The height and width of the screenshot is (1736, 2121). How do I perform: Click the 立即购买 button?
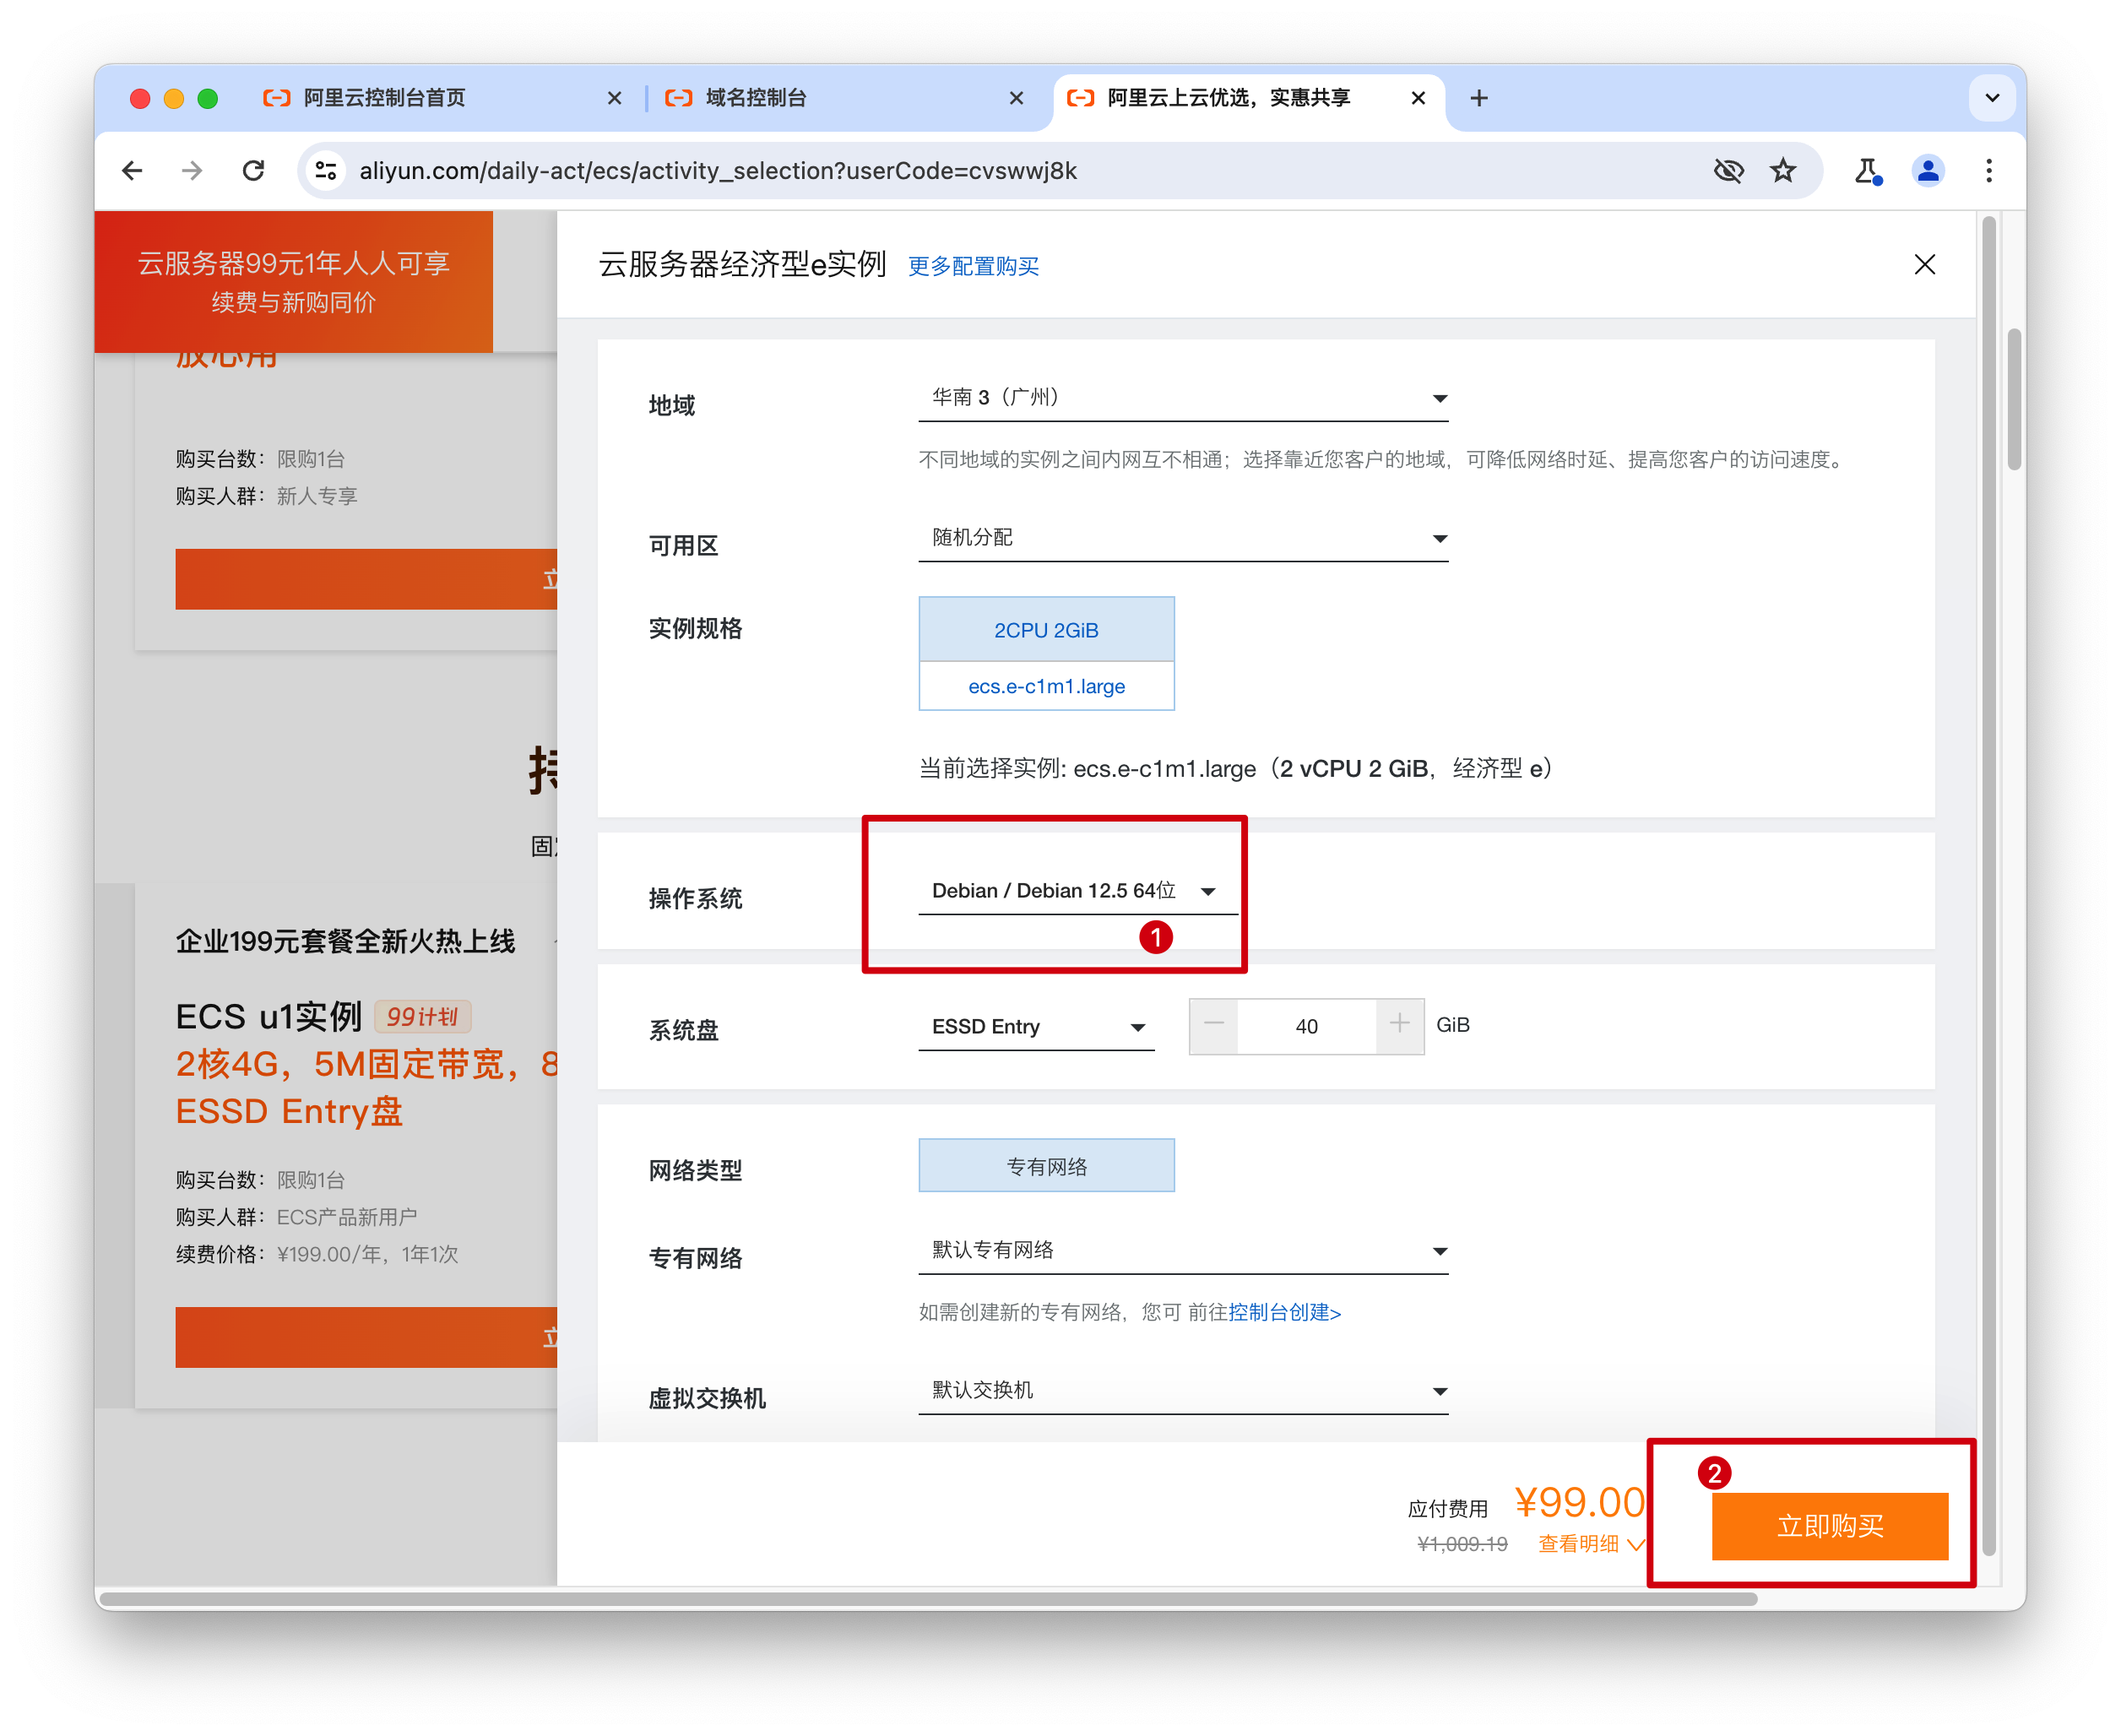[x=1829, y=1526]
